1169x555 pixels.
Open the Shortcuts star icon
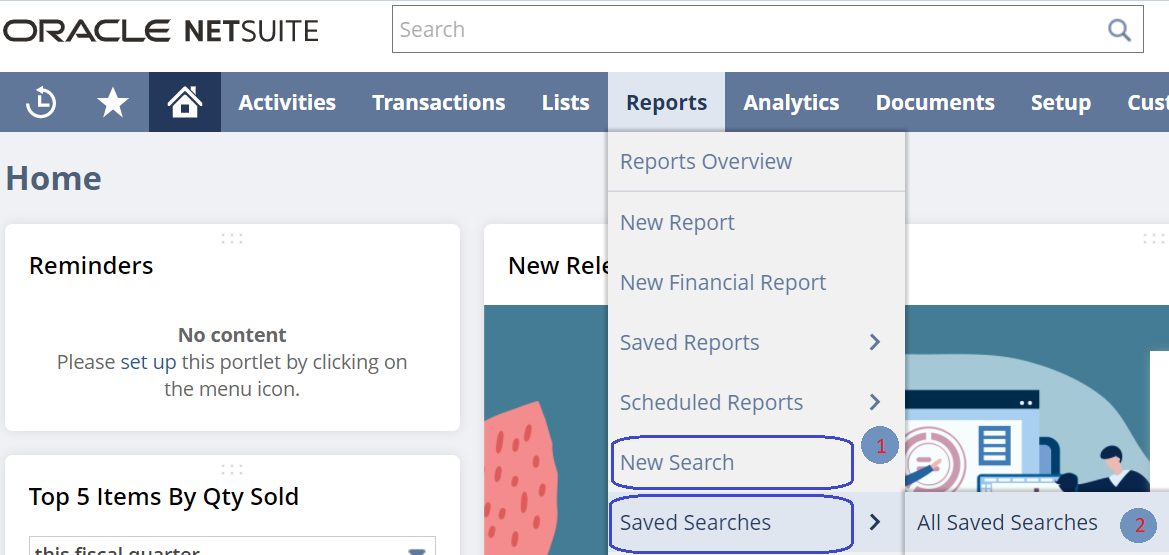pos(113,102)
